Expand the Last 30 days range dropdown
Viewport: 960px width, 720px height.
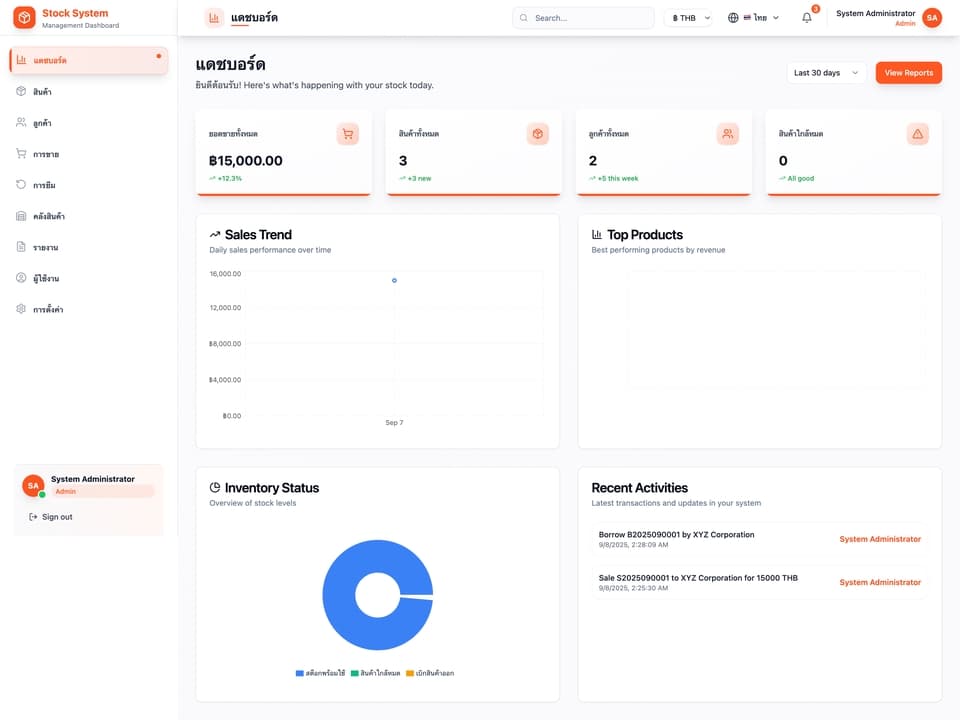(826, 73)
